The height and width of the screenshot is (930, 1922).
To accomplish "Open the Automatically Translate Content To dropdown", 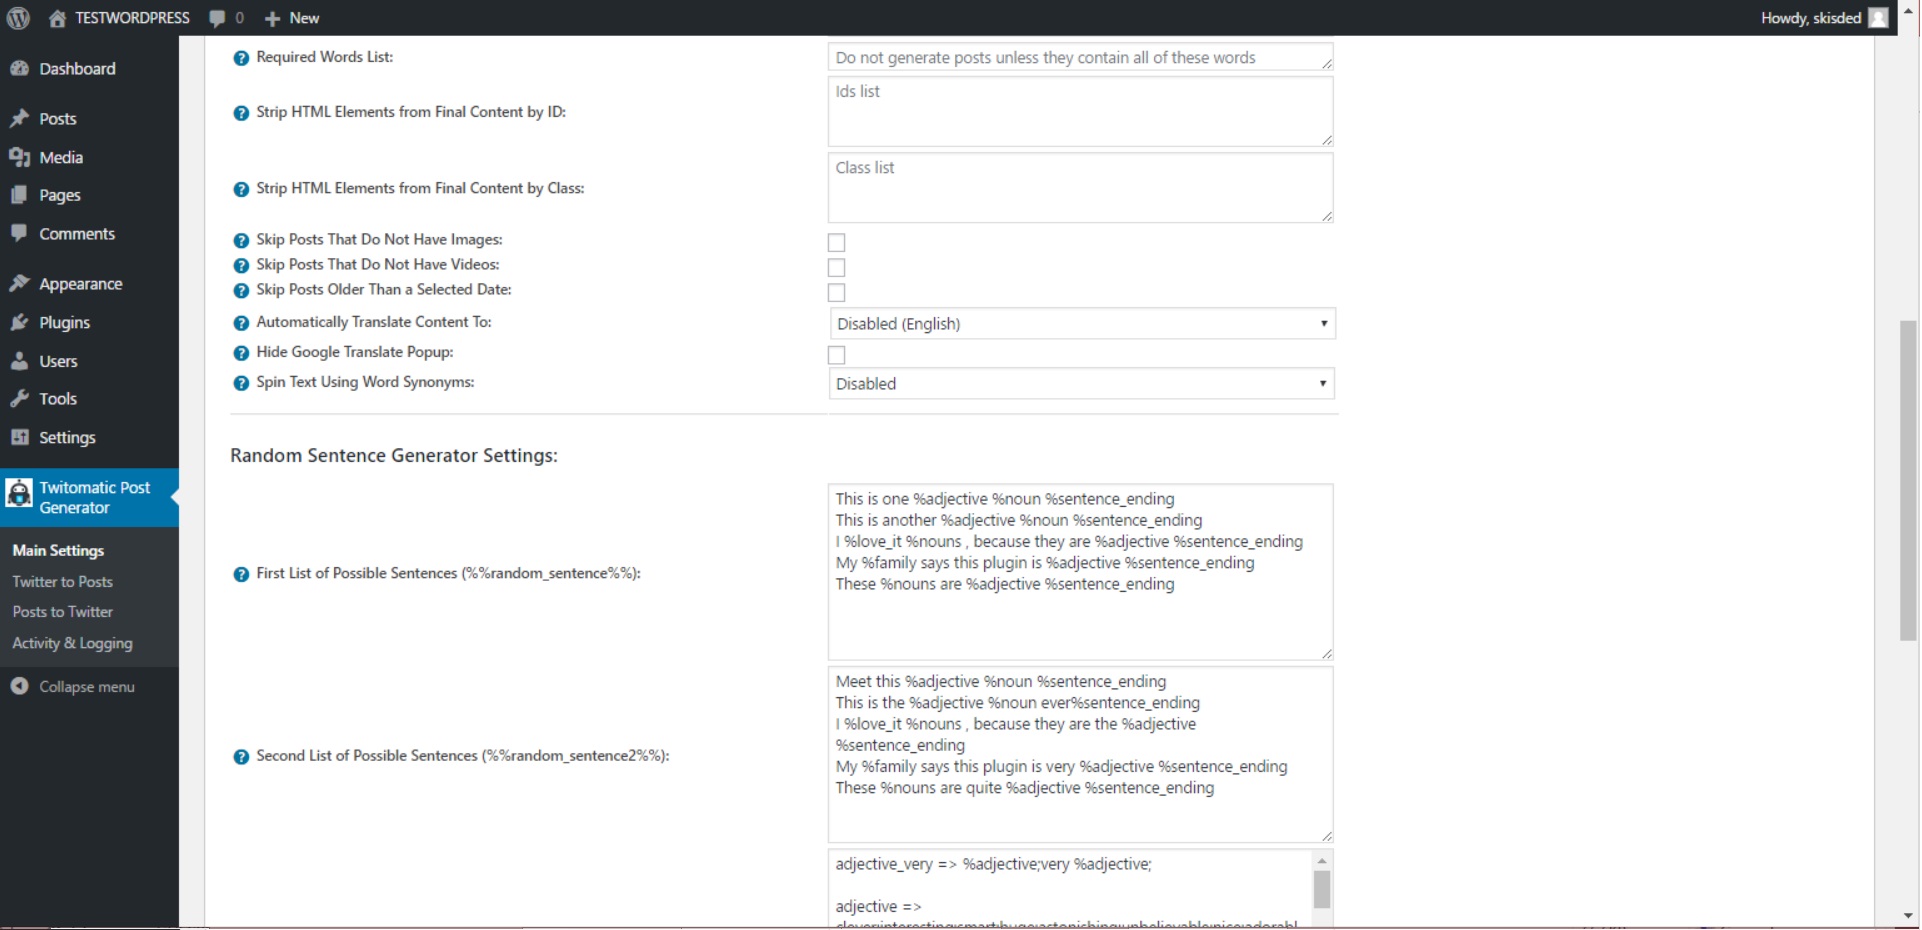I will tap(1082, 324).
